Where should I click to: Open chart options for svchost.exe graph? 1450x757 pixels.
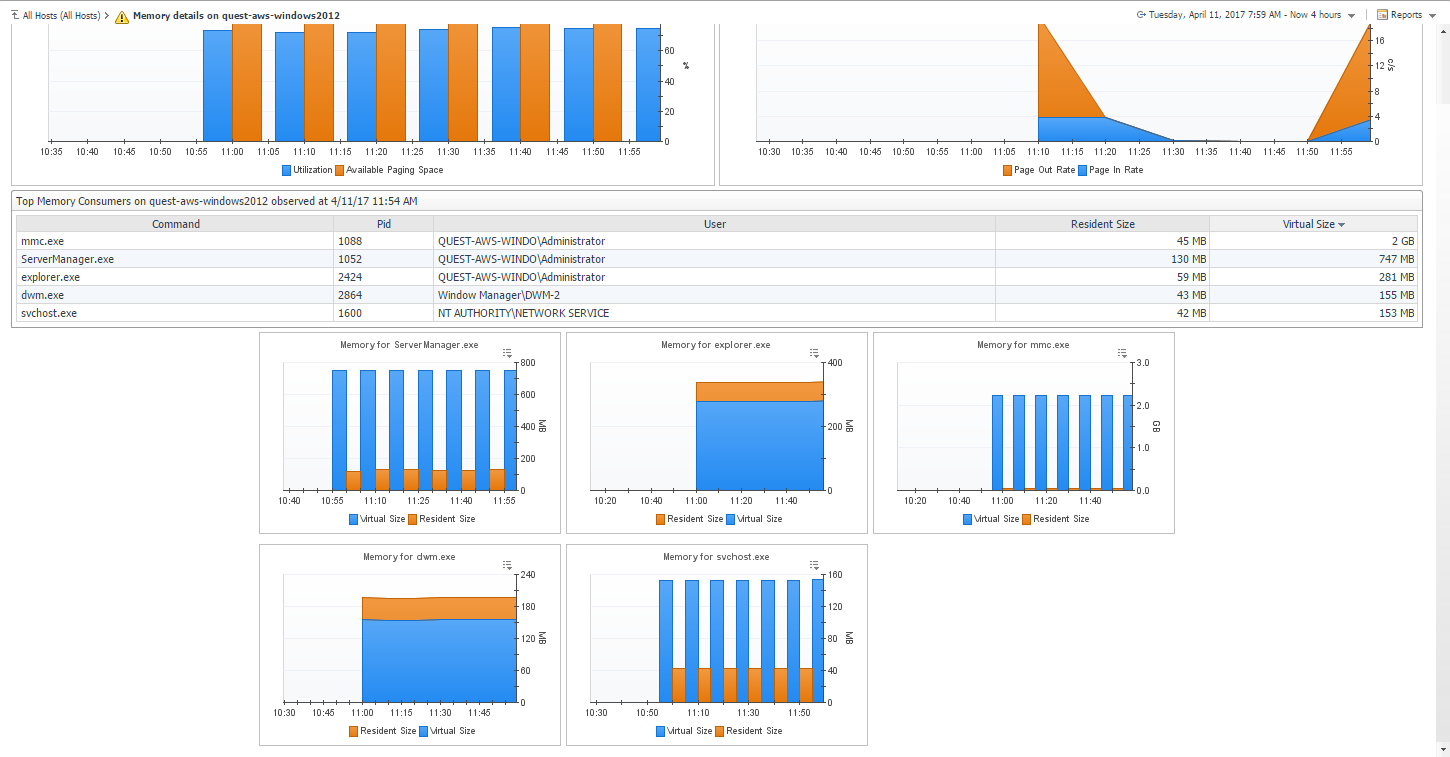click(815, 565)
